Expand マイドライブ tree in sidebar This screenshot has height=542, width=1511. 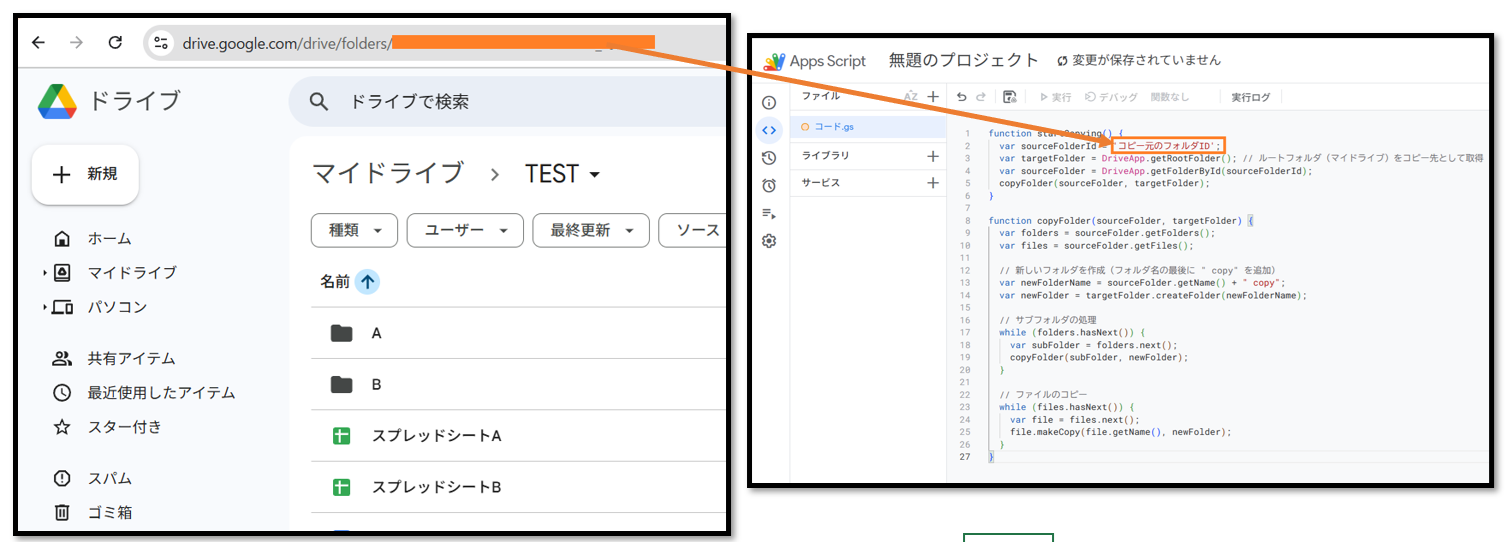(45, 273)
